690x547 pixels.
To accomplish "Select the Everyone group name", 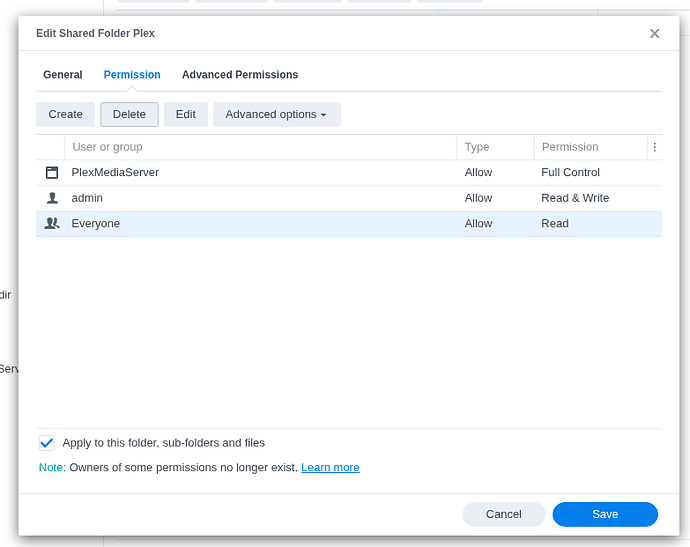I will [x=95, y=224].
